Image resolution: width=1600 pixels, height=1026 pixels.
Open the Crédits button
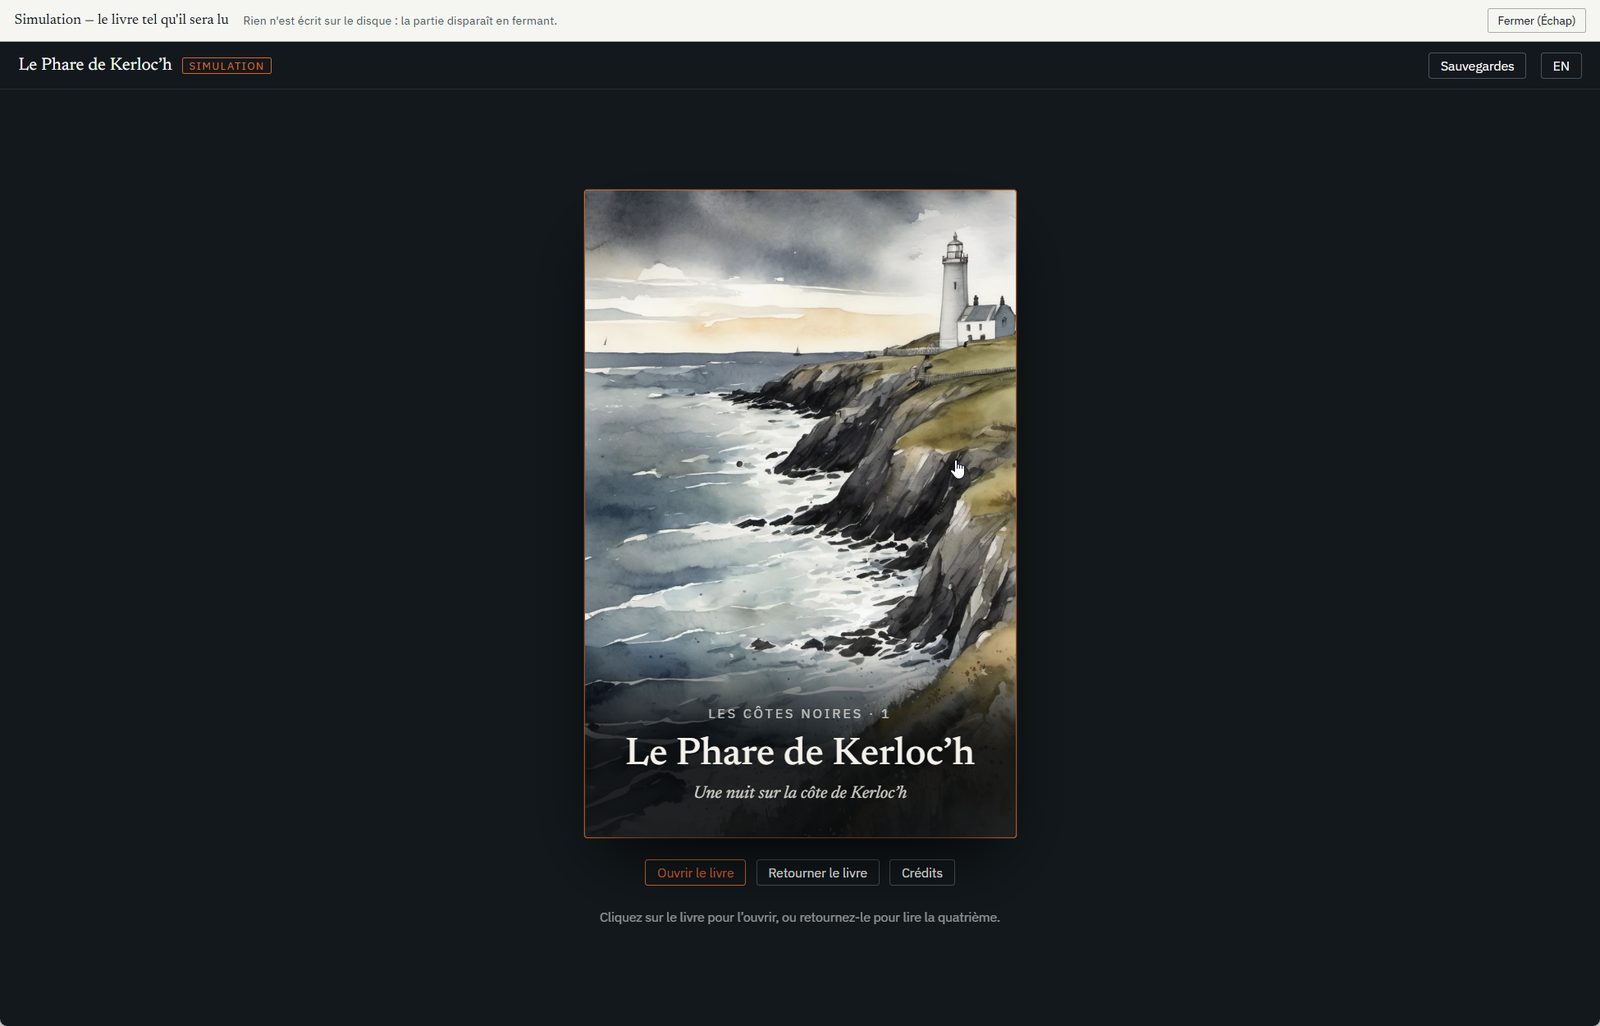(x=922, y=873)
